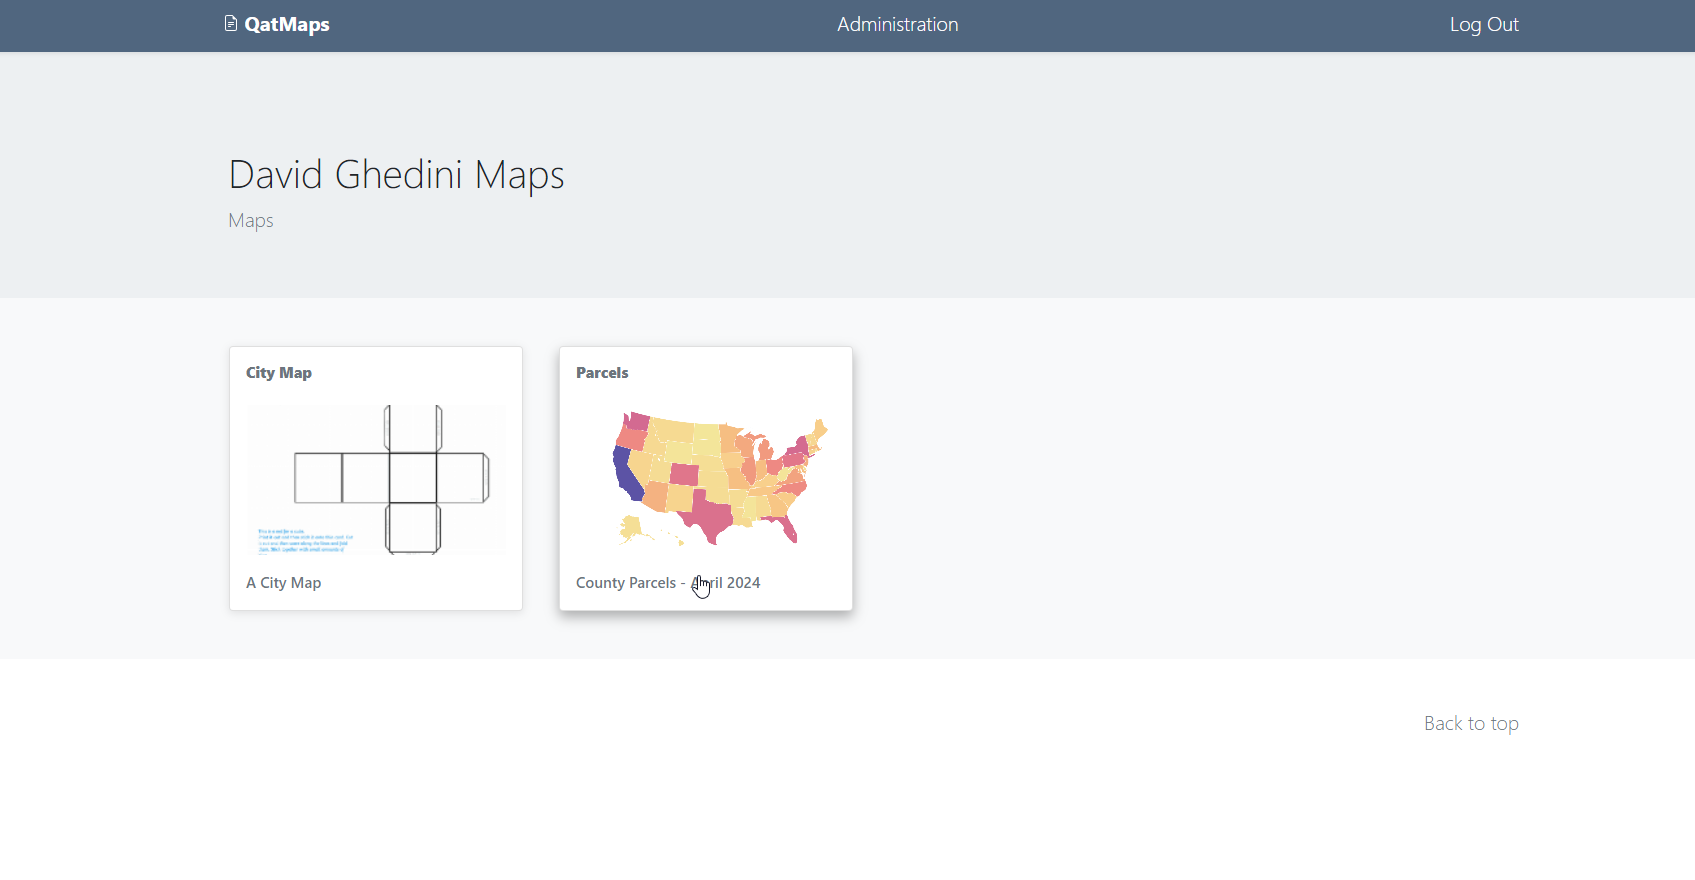Jump up using the Back to top link
1695x880 pixels.
pyautogui.click(x=1470, y=723)
